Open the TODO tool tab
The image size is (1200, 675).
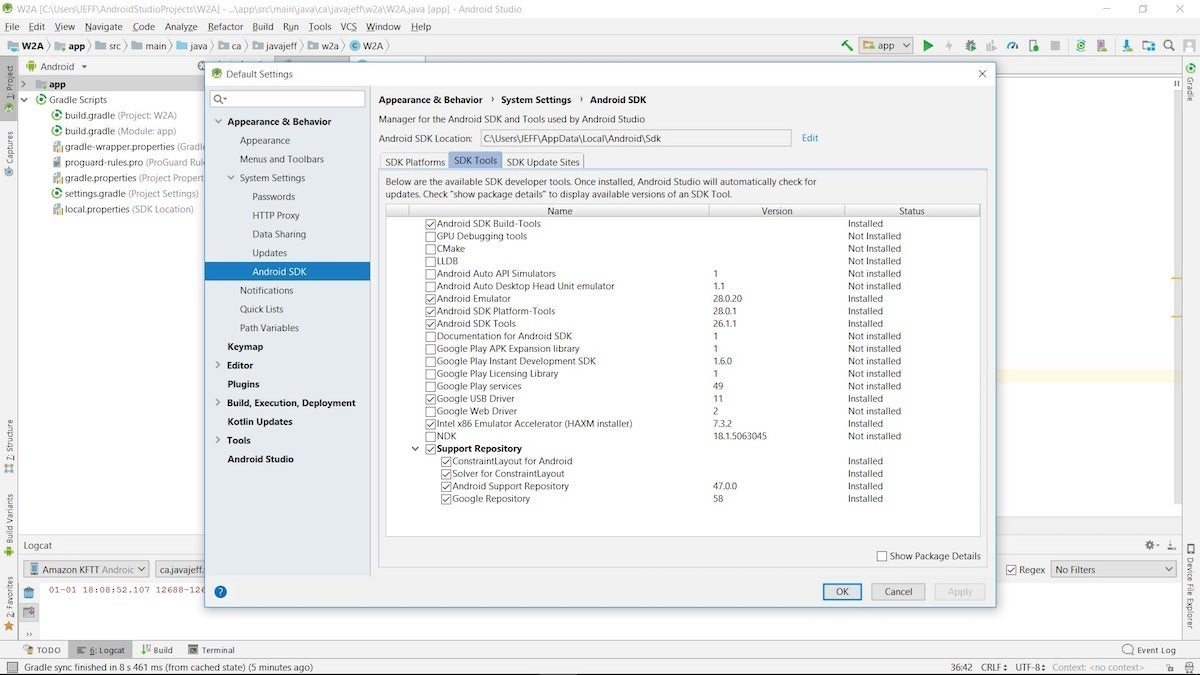pyautogui.click(x=42, y=650)
